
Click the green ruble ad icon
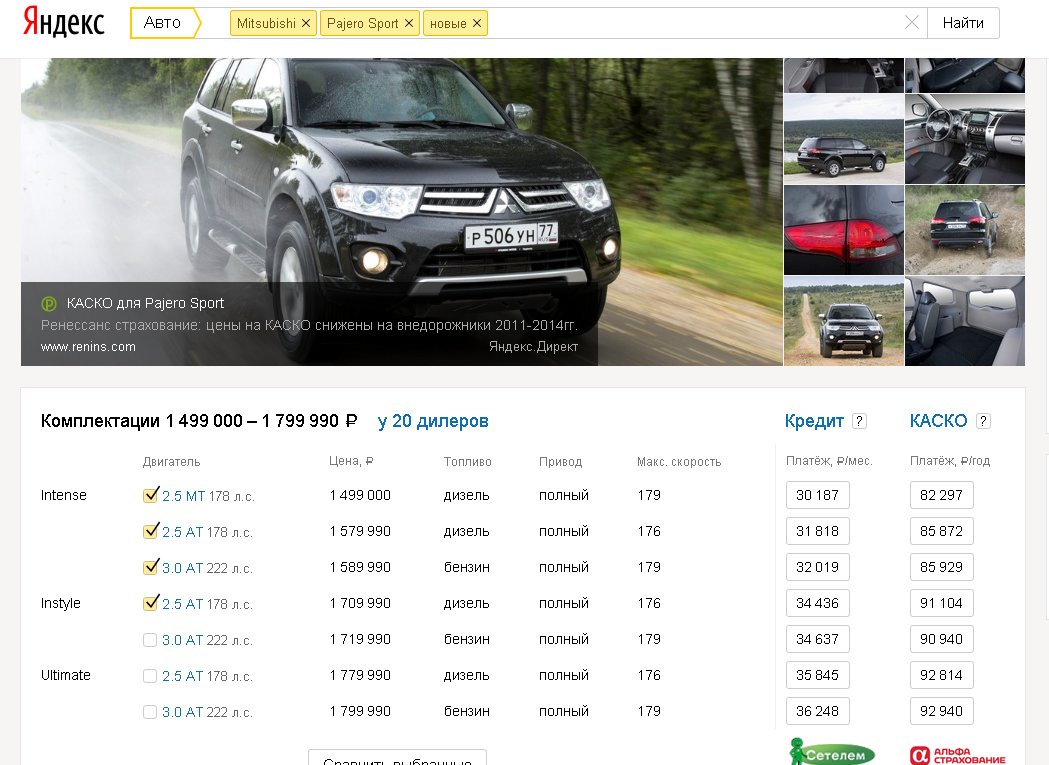(49, 304)
